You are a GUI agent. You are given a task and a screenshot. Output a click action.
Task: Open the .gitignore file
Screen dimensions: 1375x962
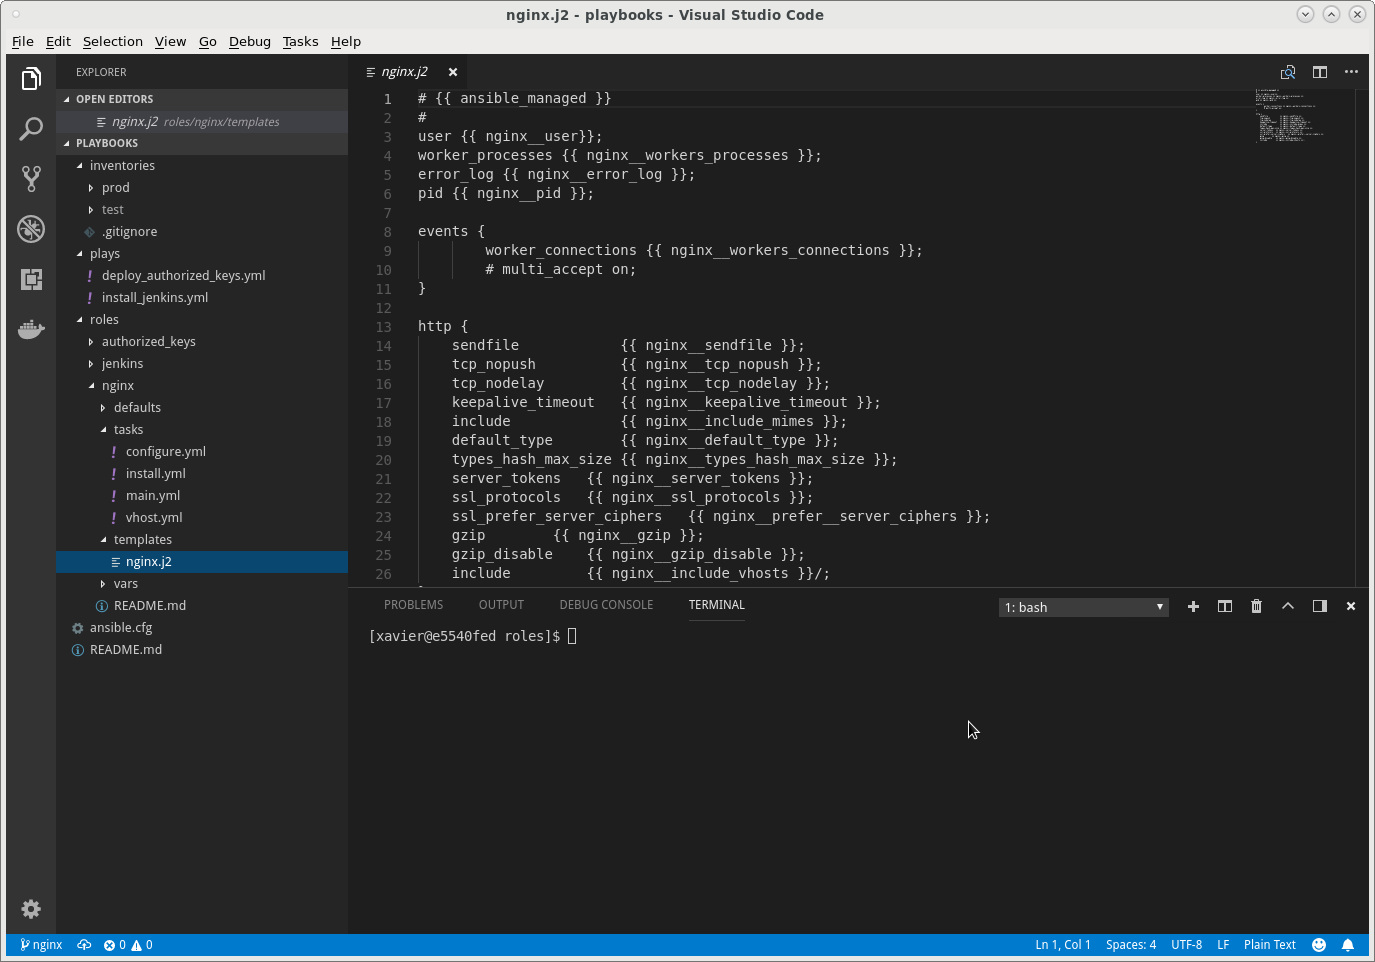(202, 232)
